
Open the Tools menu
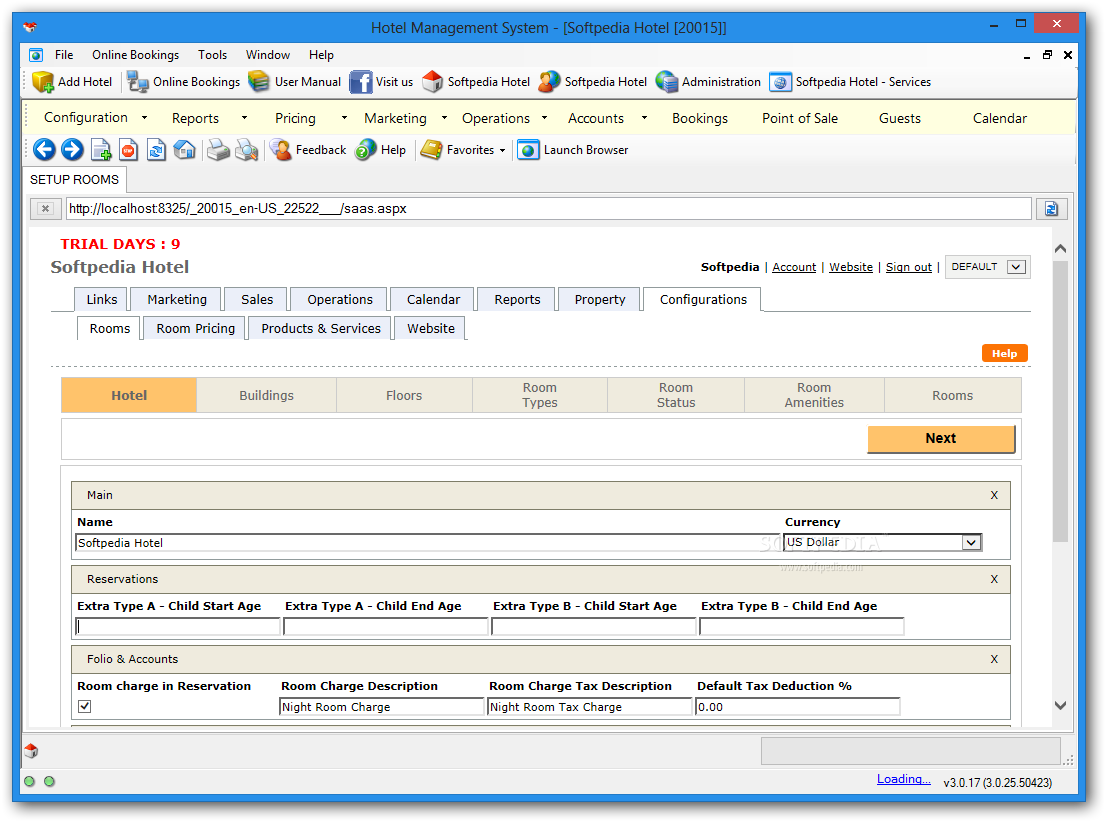coord(212,55)
